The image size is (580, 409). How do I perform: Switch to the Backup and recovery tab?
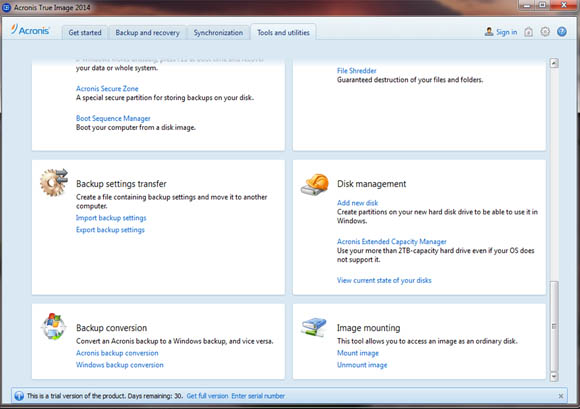[147, 33]
